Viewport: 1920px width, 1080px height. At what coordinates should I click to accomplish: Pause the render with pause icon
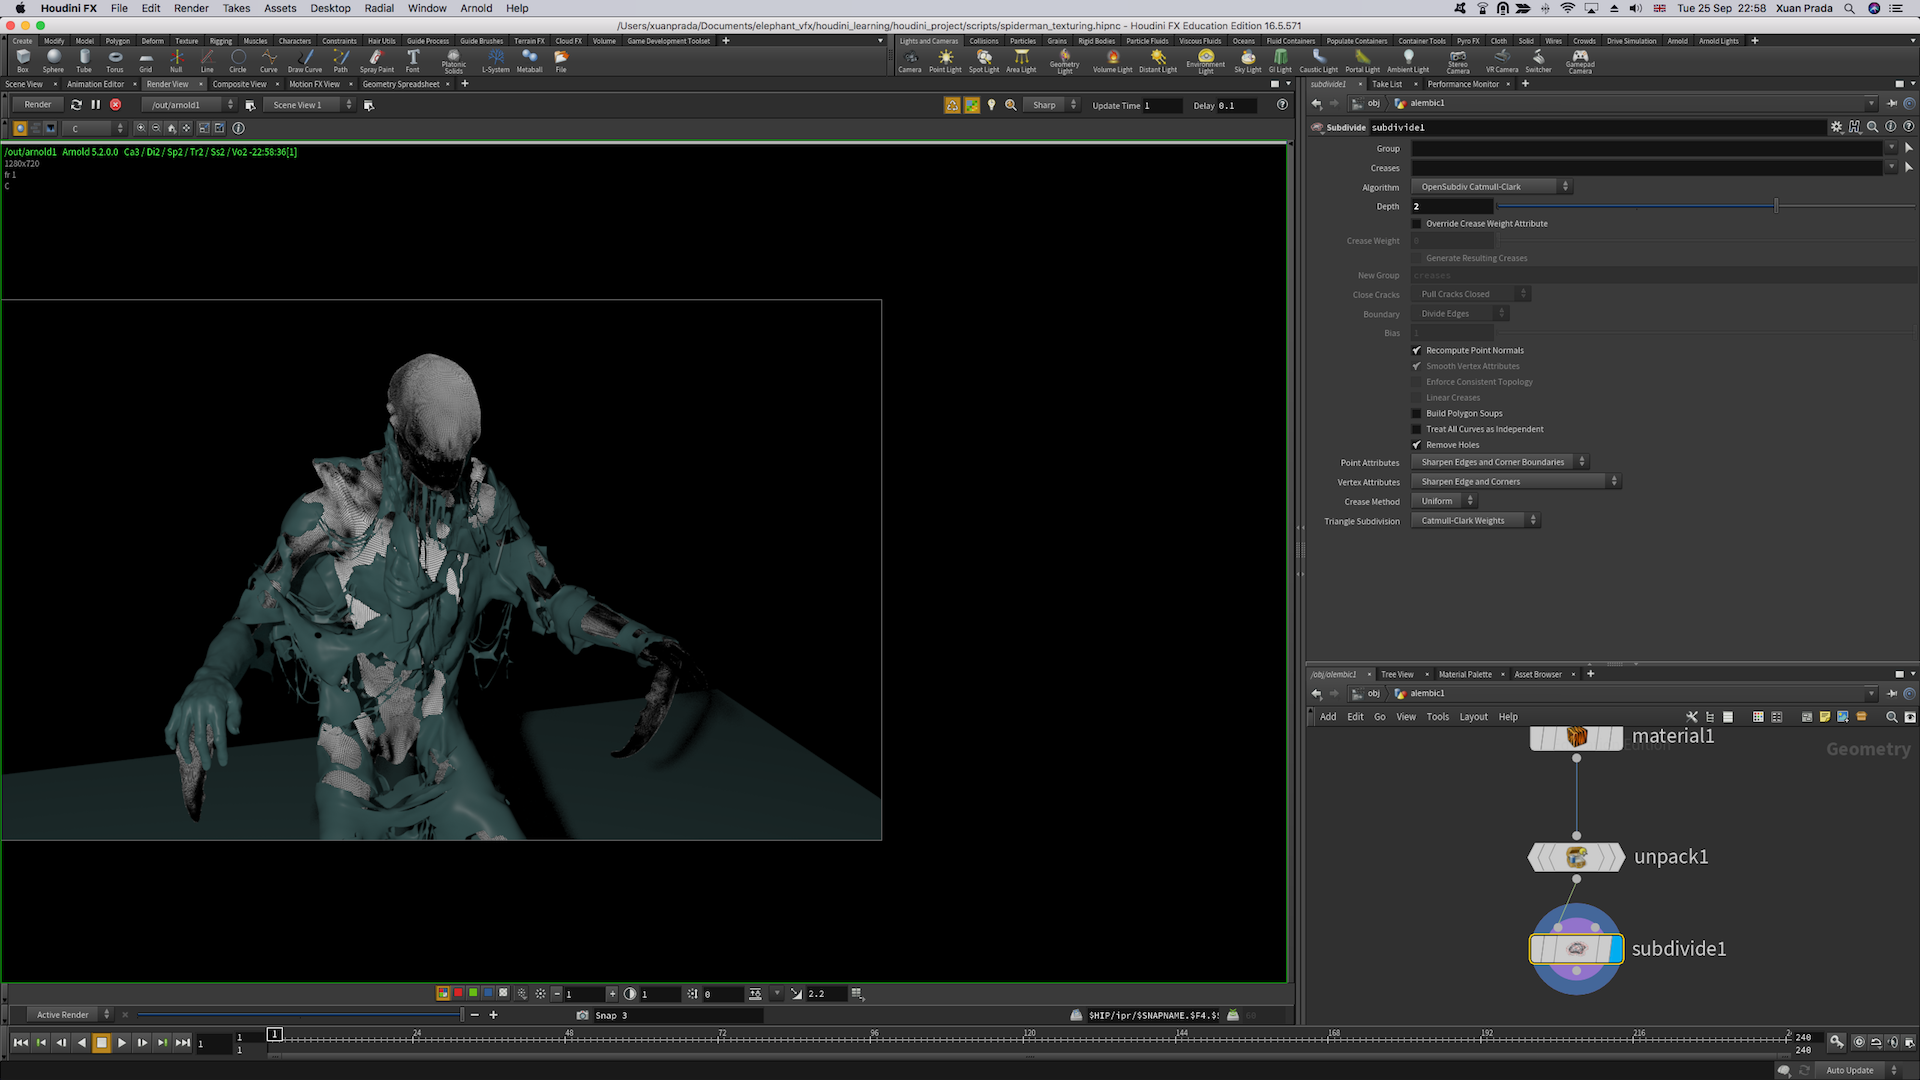[x=96, y=104]
